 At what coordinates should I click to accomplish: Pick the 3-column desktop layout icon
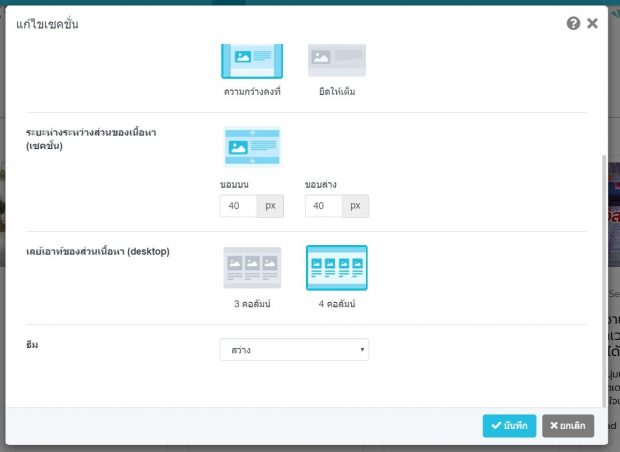coord(252,268)
